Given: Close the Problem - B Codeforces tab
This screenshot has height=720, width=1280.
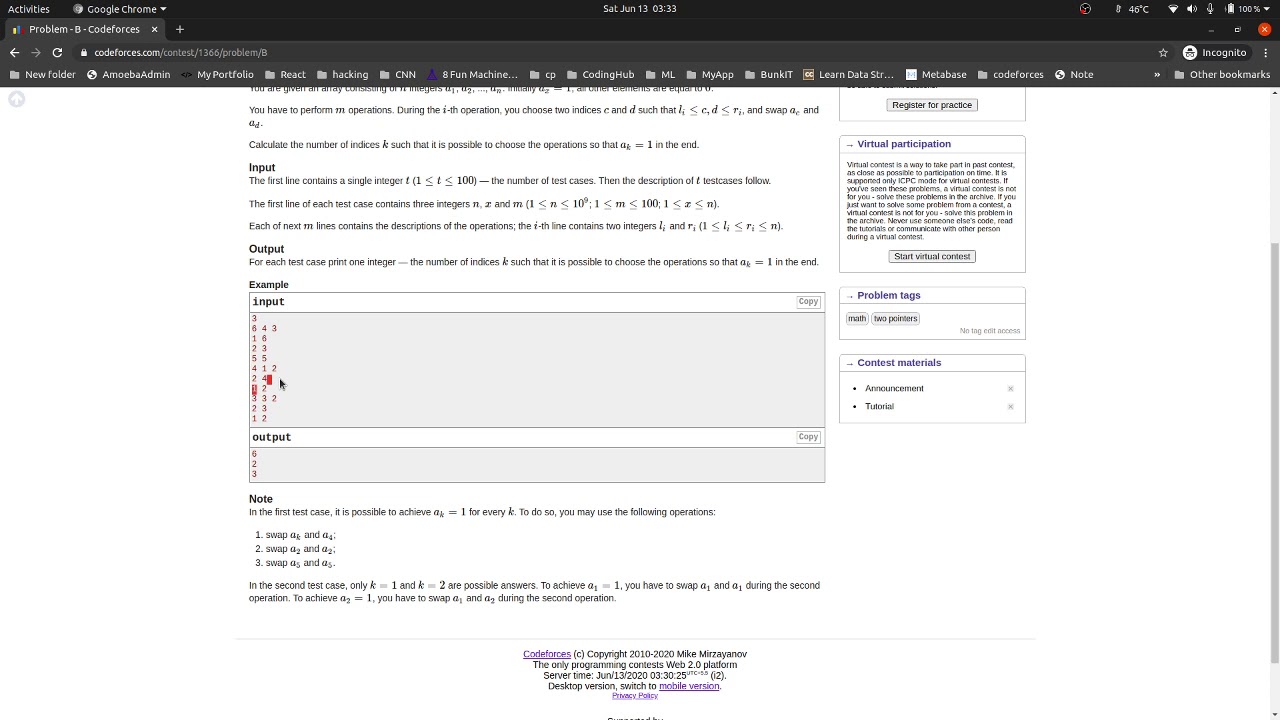Looking at the screenshot, I should pyautogui.click(x=154, y=29).
